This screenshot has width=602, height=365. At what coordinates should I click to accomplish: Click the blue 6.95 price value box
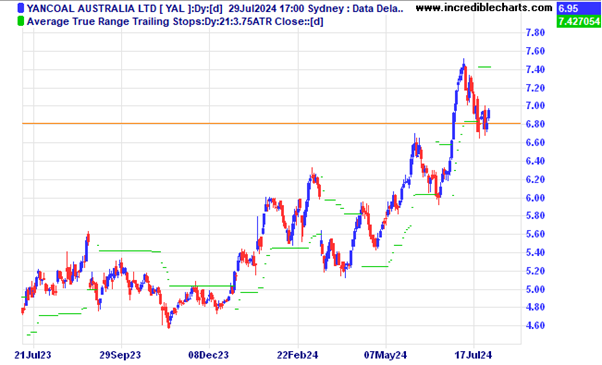click(x=578, y=8)
